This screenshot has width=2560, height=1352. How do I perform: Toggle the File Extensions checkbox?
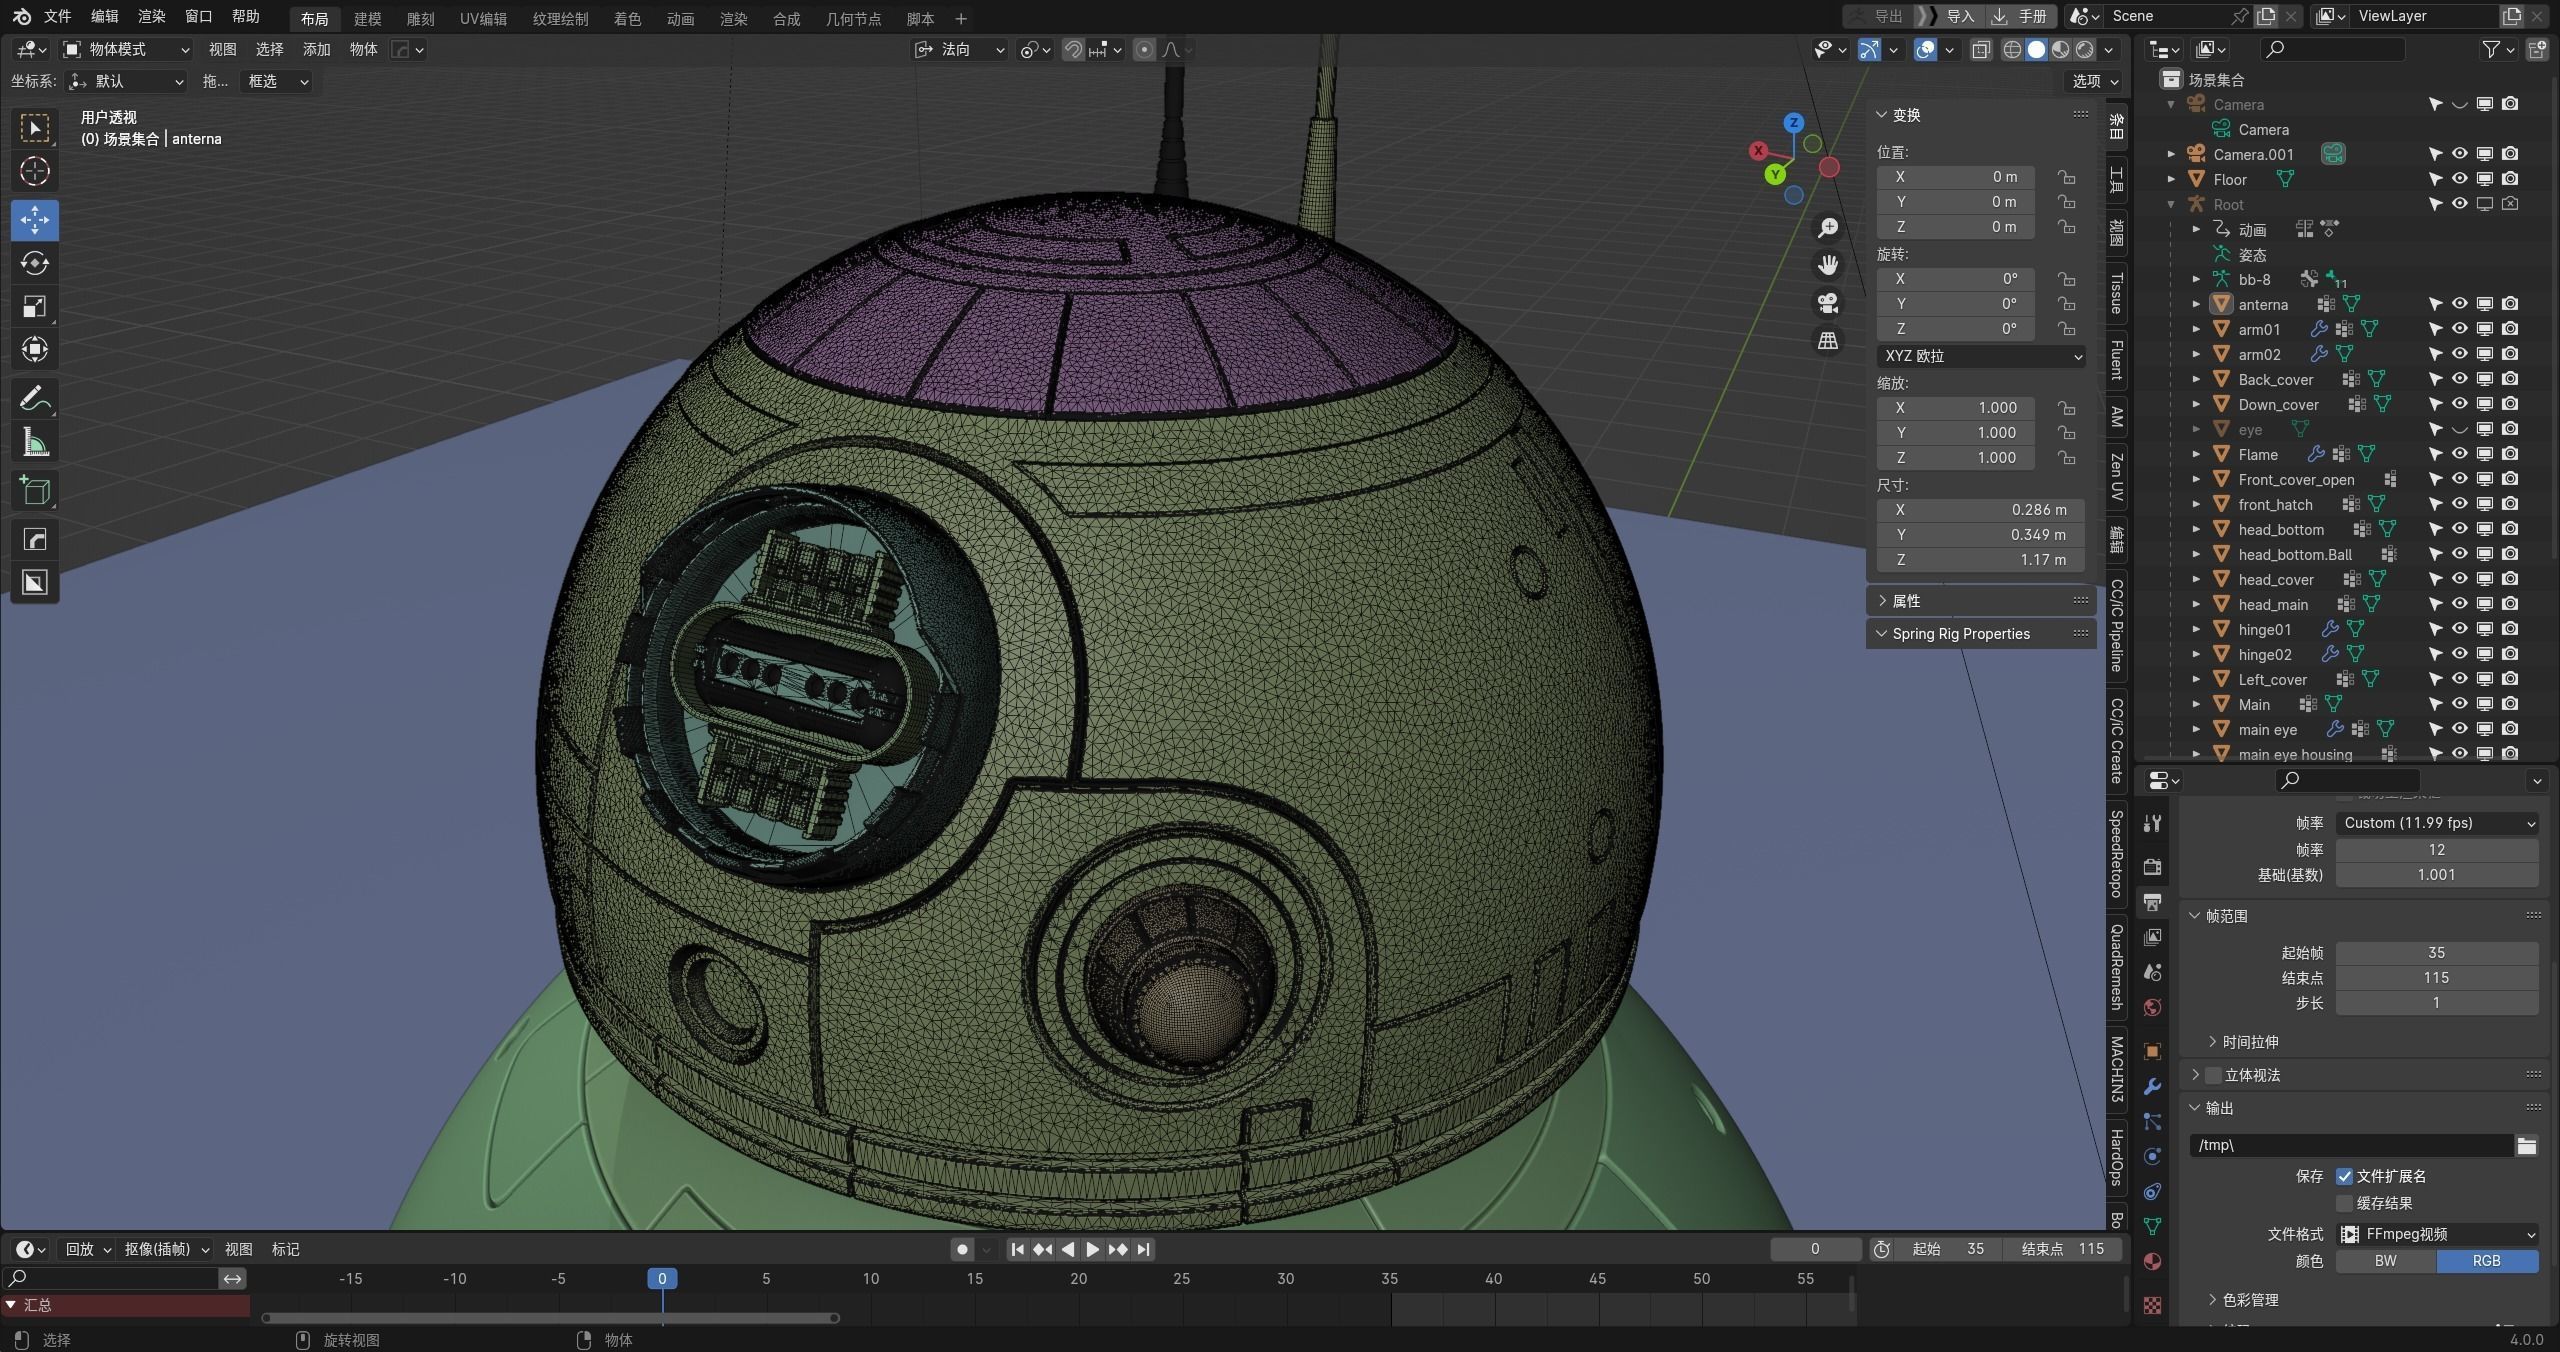pyautogui.click(x=2344, y=1176)
